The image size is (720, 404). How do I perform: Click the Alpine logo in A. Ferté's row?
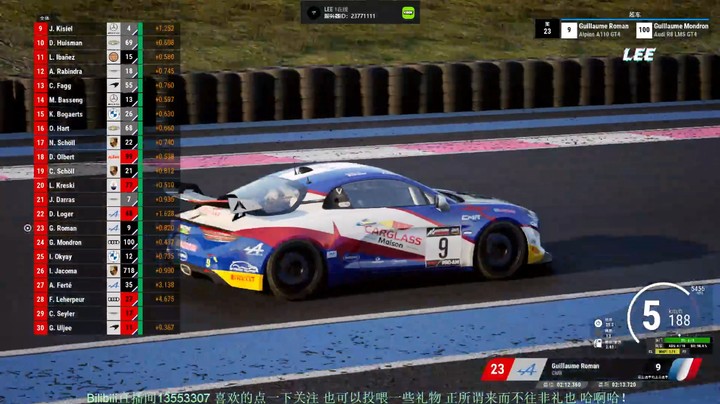click(x=113, y=285)
